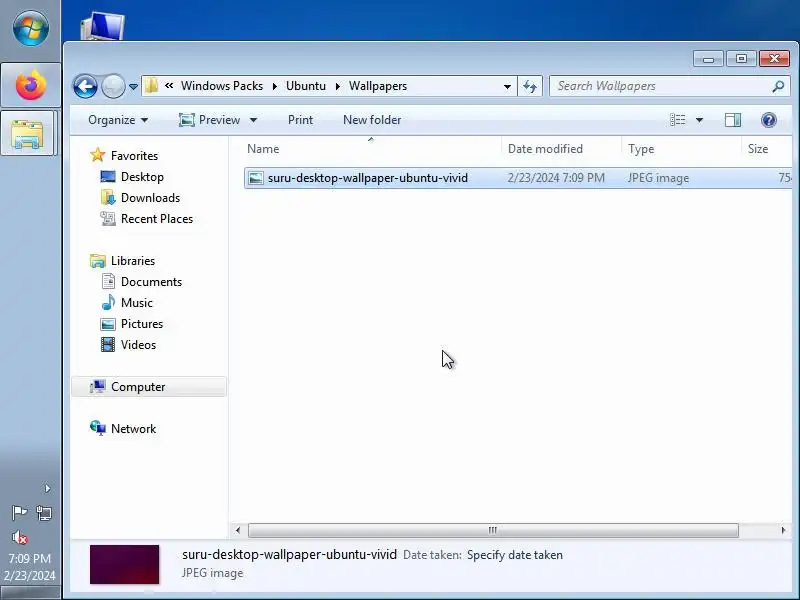Select Computer in the navigation pane

[148, 387]
